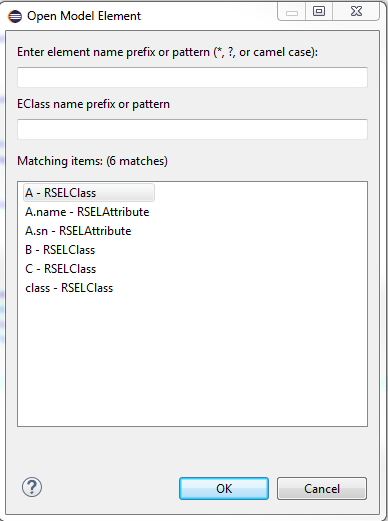Screen dimensions: 388x521
Task: Select 'A - RSELClass' in matching items
Action: [x=89, y=193]
